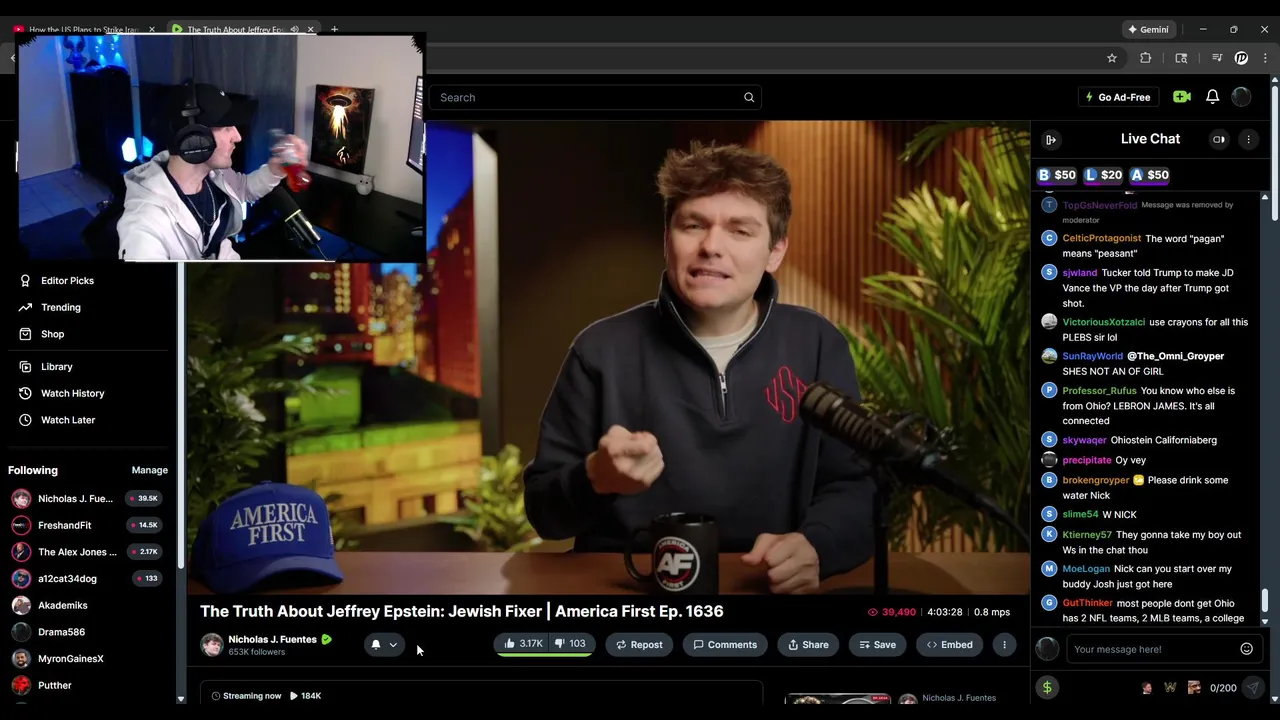
Task: Like the video with thumbs up 3.17K
Action: point(523,644)
